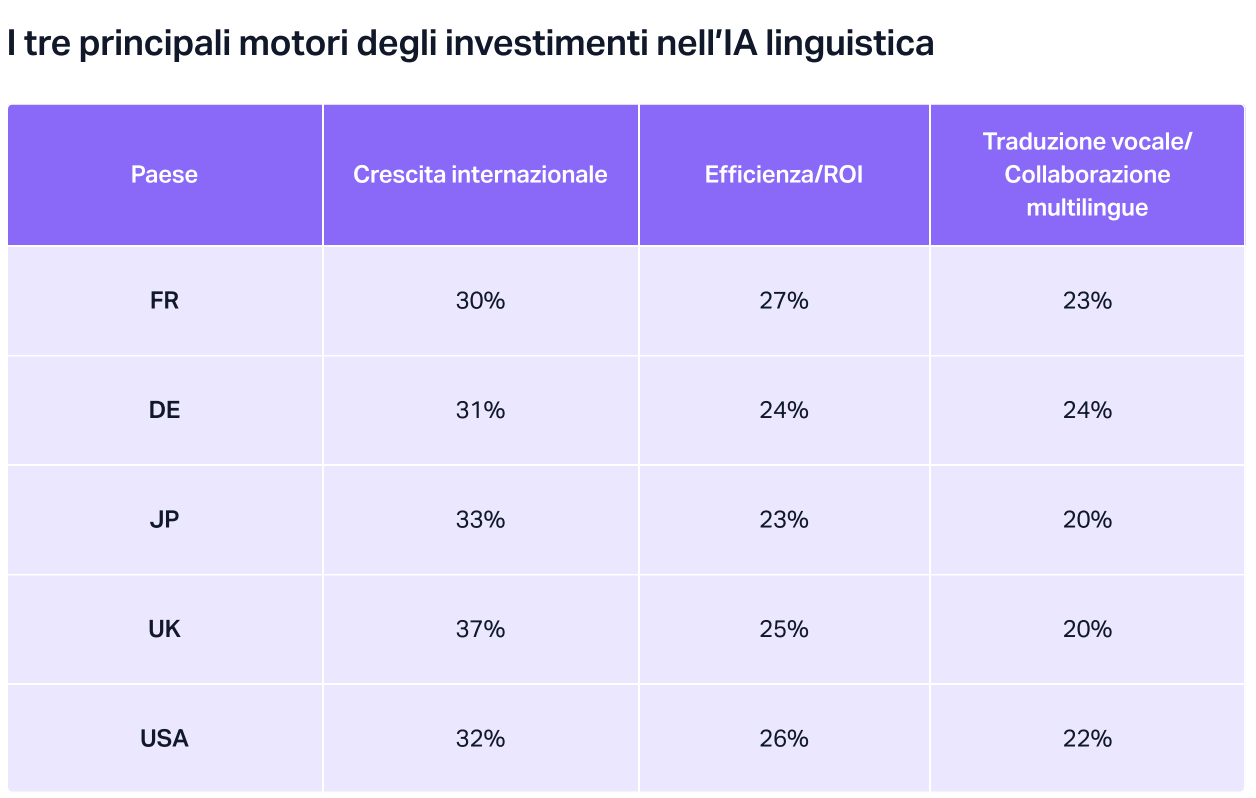
Task: Click JP's Crescita internazionale value 33%
Action: tap(480, 520)
